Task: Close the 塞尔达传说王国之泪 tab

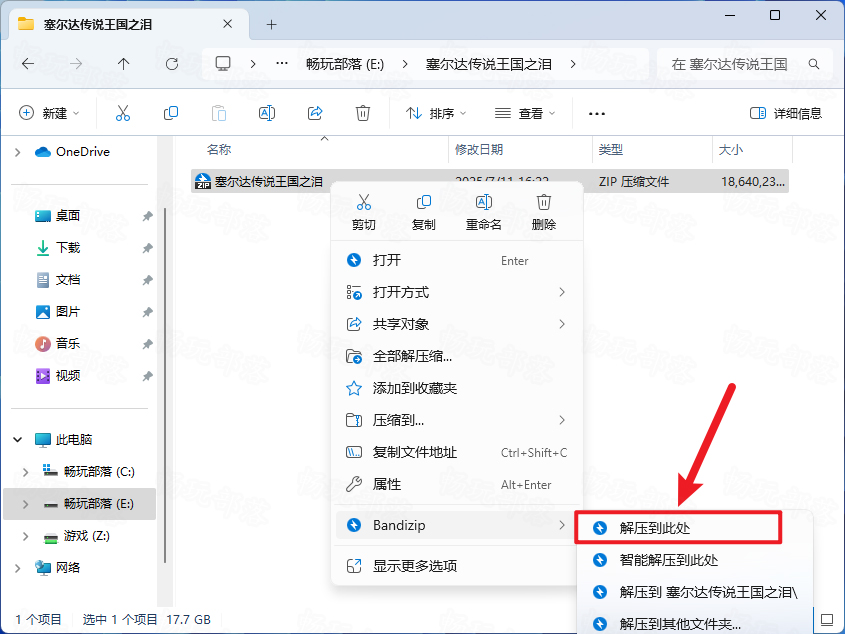Action: 227,24
